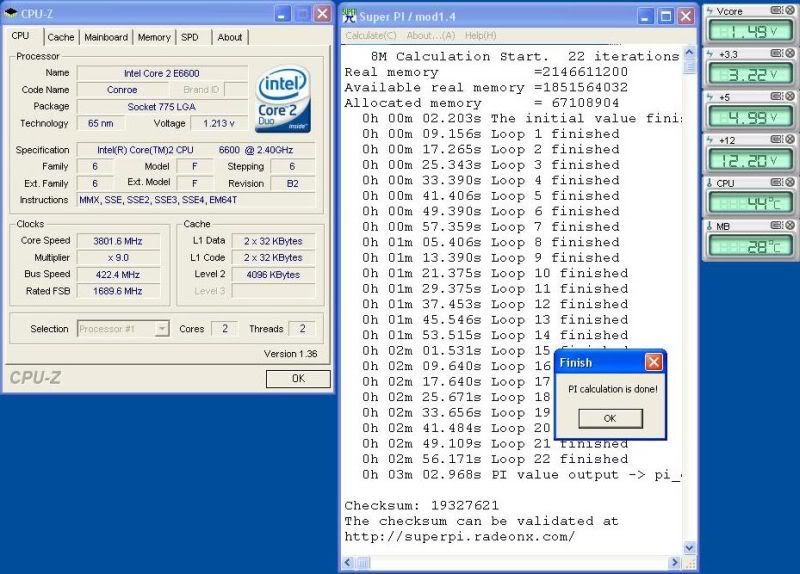Viewport: 800px width, 574px height.
Task: Click OK in the Finish dialog
Action: point(610,418)
